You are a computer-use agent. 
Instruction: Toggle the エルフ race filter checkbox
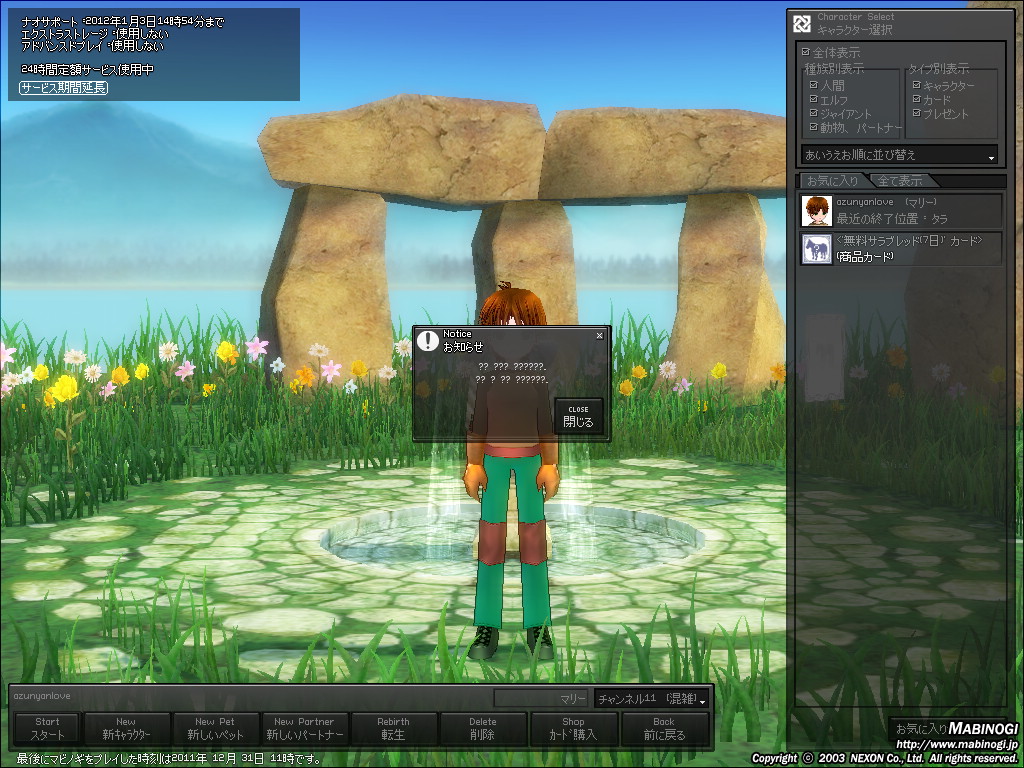tap(814, 100)
